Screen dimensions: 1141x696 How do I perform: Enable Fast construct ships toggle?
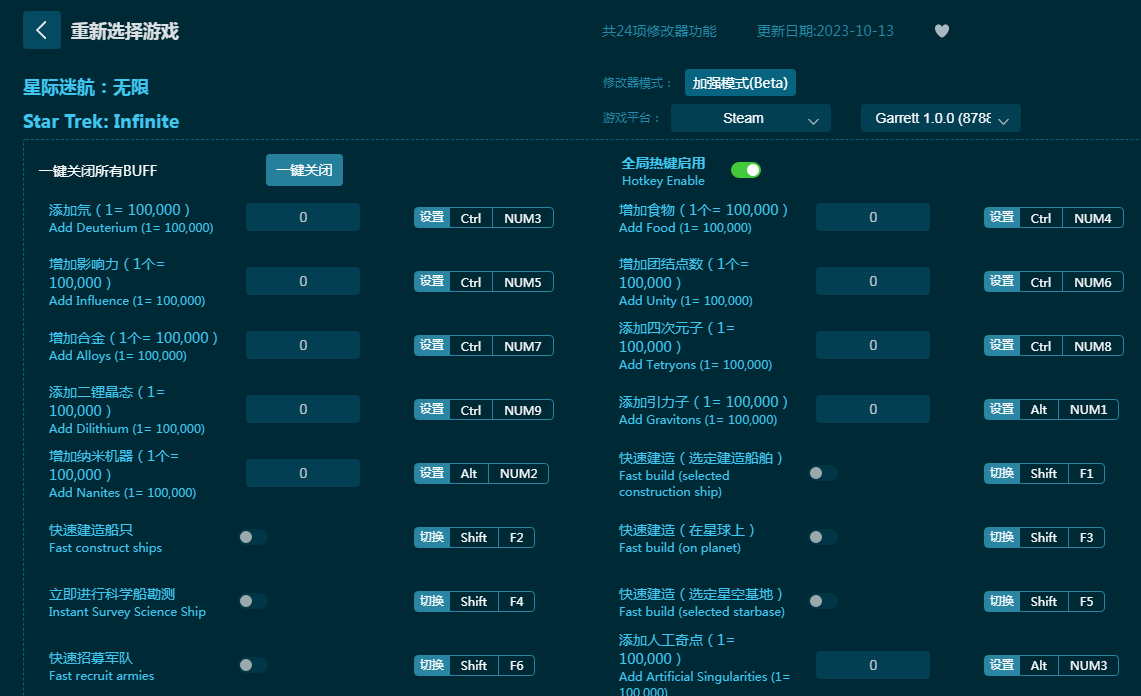[x=253, y=537]
